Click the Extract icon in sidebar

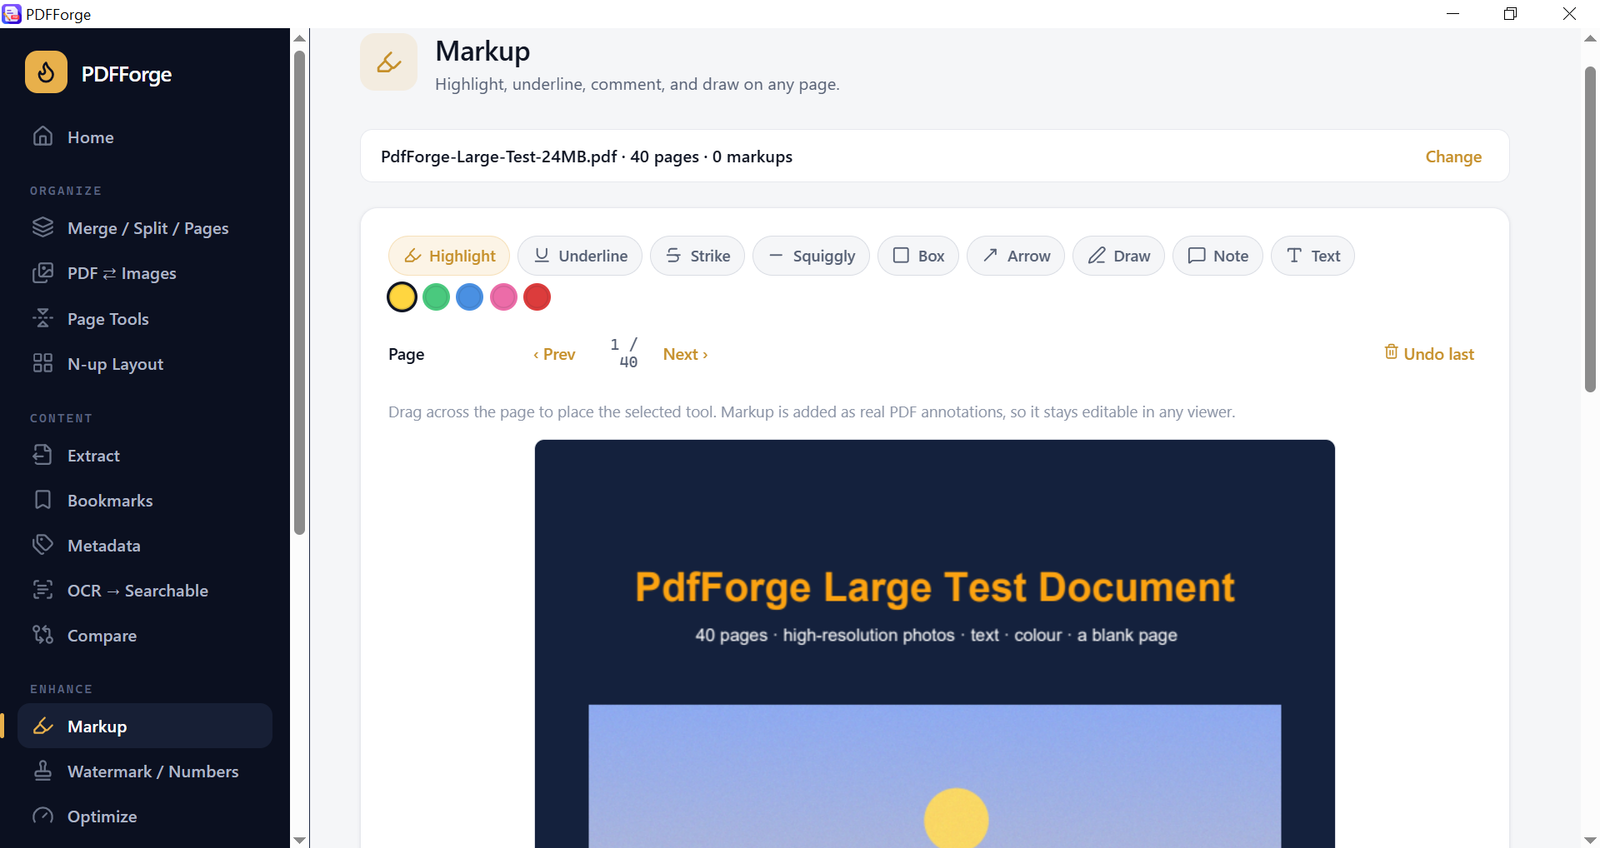pyautogui.click(x=43, y=455)
